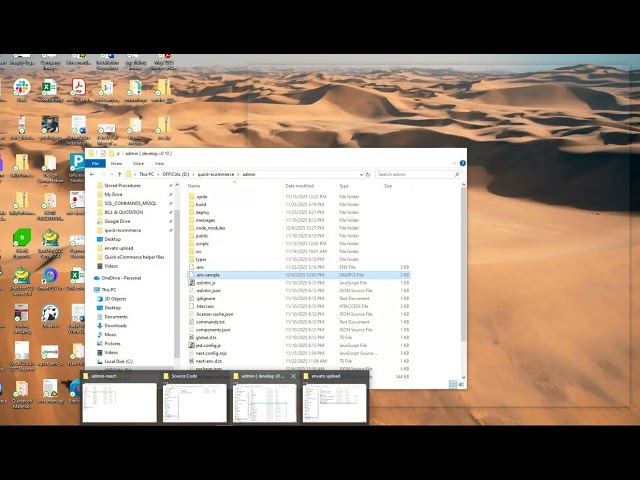Click the navigation pane vertical scrollbar
The image size is (640, 480).
(176, 282)
